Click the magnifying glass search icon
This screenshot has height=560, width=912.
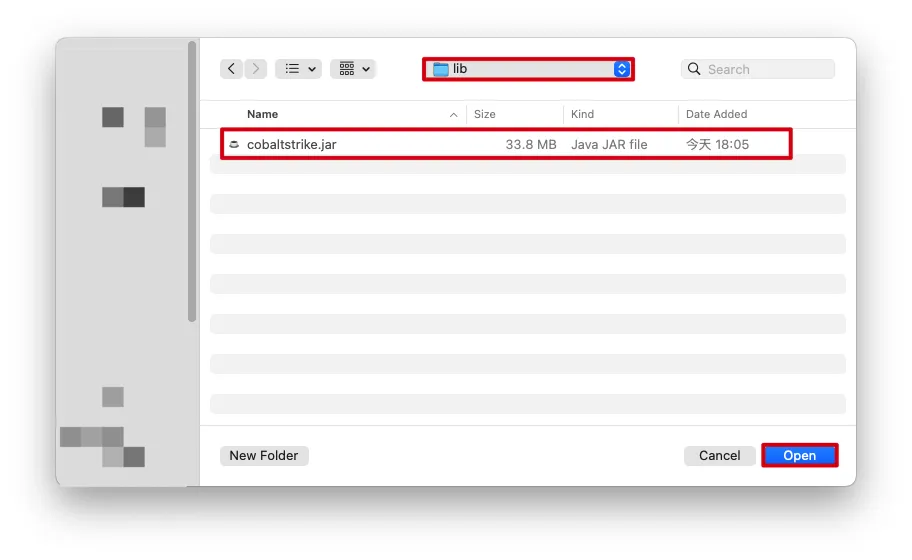695,69
